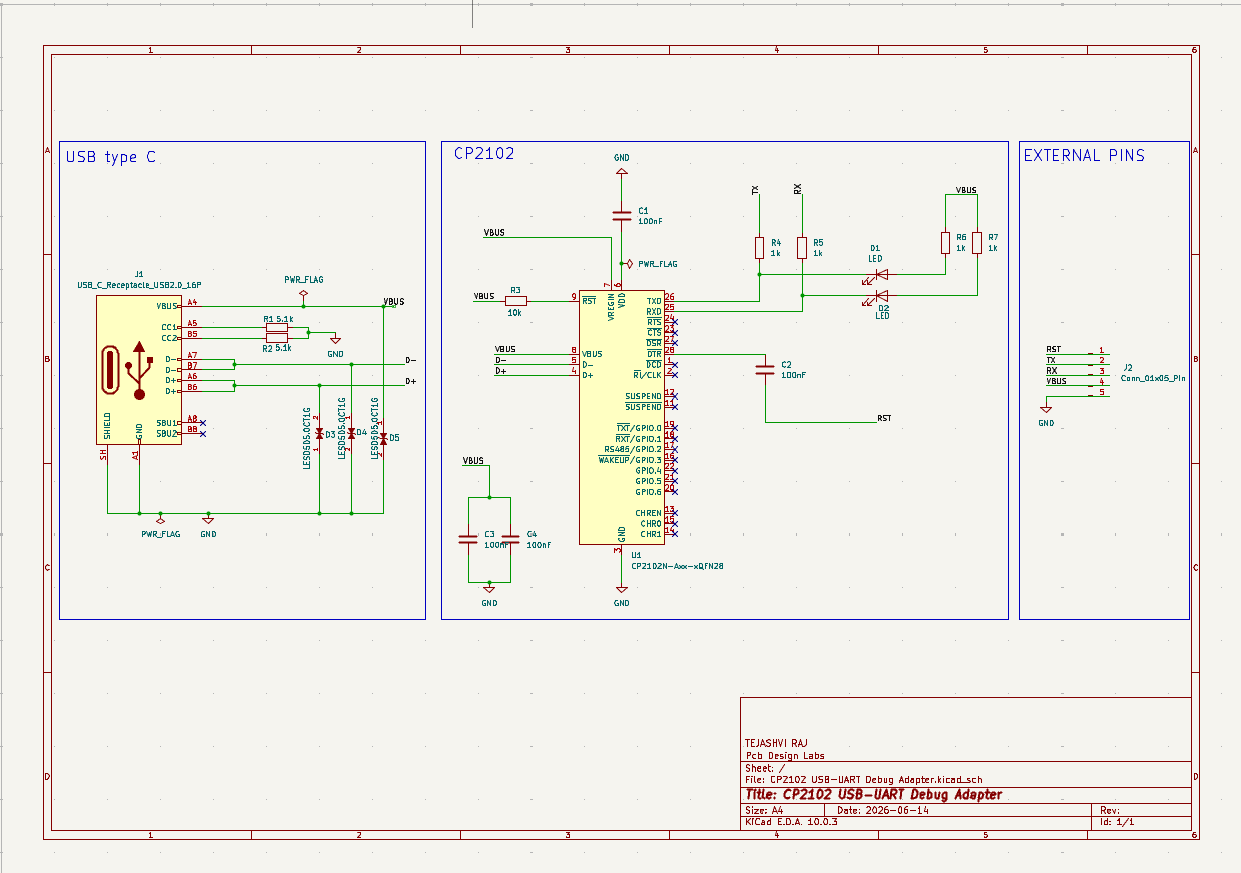Select resistor R7 symbol
The height and width of the screenshot is (873, 1241).
click(977, 242)
